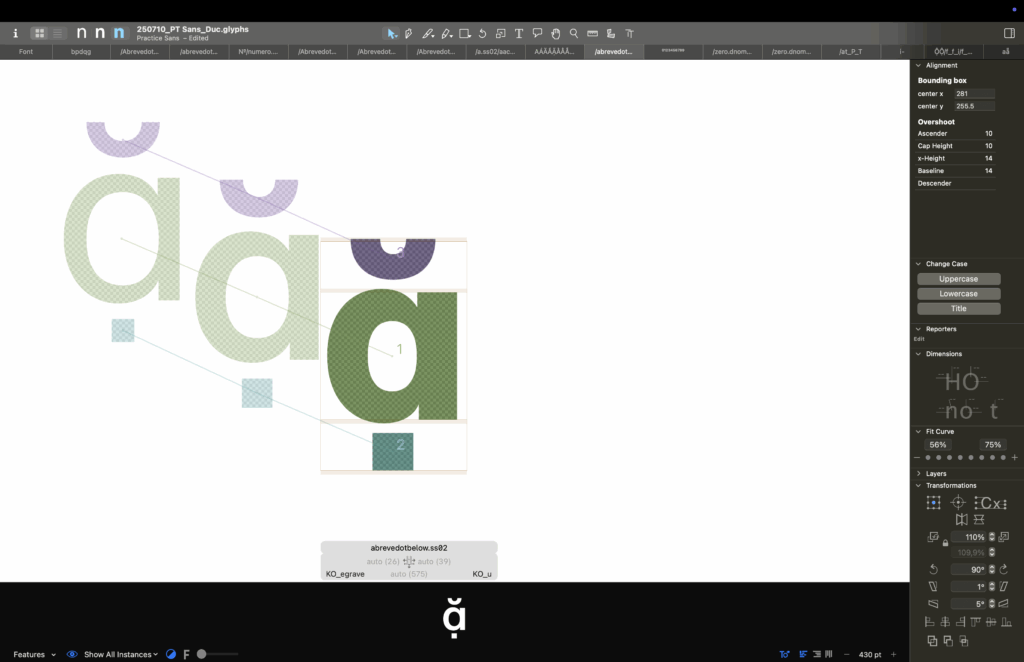
Task: Switch to the bpdqg tab
Action: point(81,52)
